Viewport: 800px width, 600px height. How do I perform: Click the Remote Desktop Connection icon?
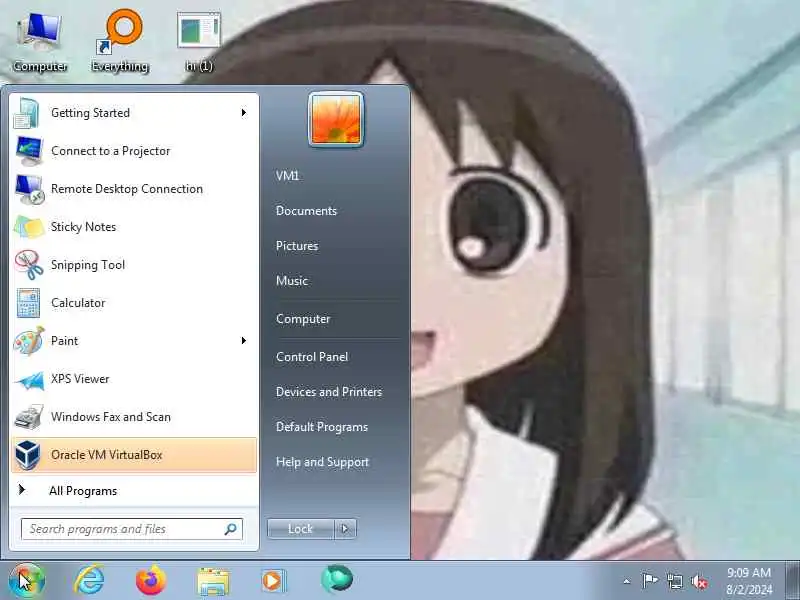coord(29,189)
